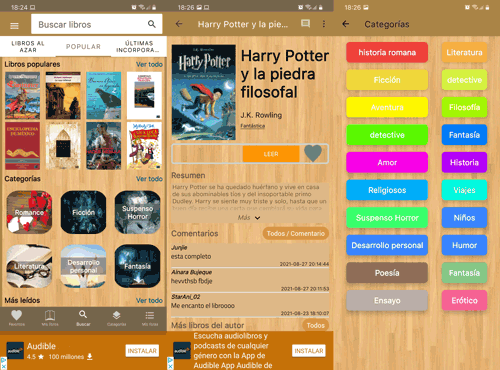Viewport: 500px width, 370px height.
Task: Switch to Popular tab
Action: [x=83, y=46]
